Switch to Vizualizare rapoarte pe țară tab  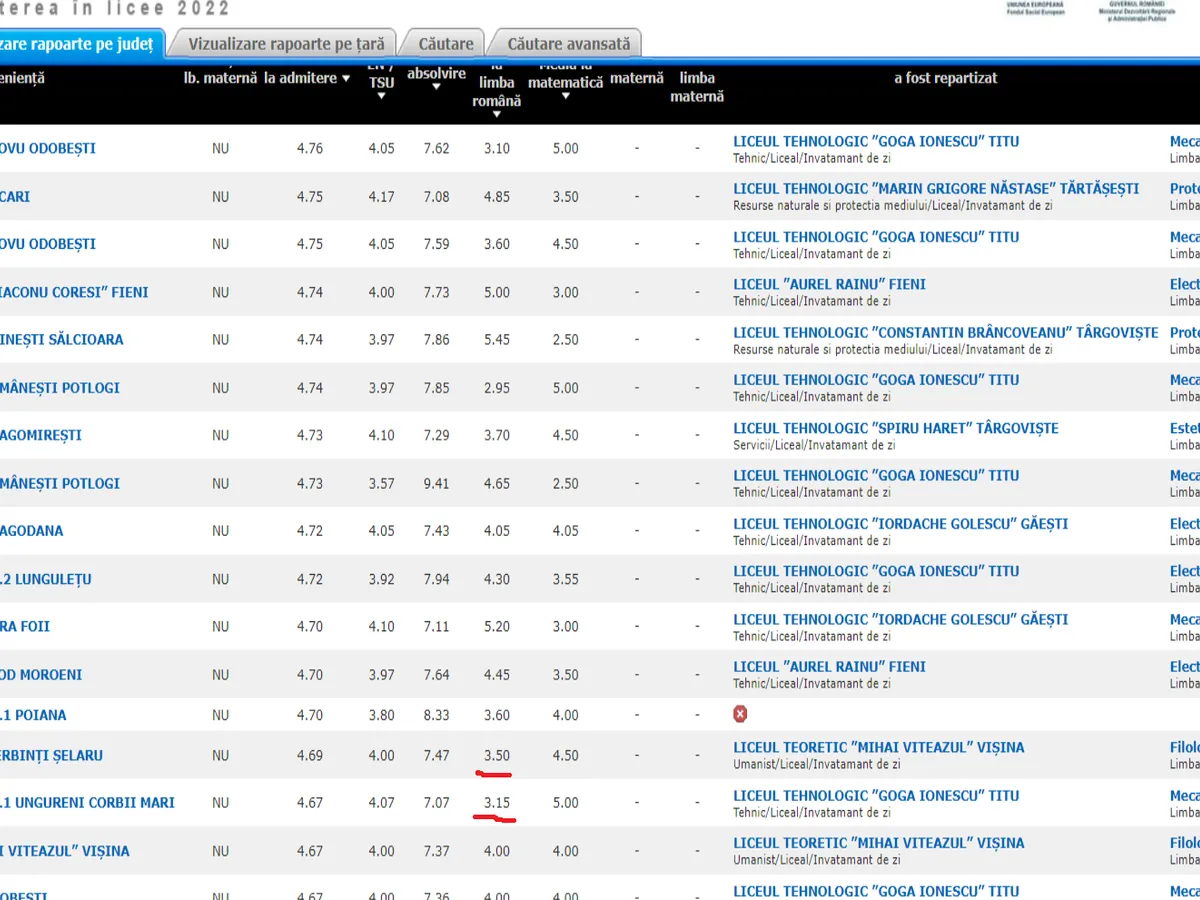(x=286, y=44)
